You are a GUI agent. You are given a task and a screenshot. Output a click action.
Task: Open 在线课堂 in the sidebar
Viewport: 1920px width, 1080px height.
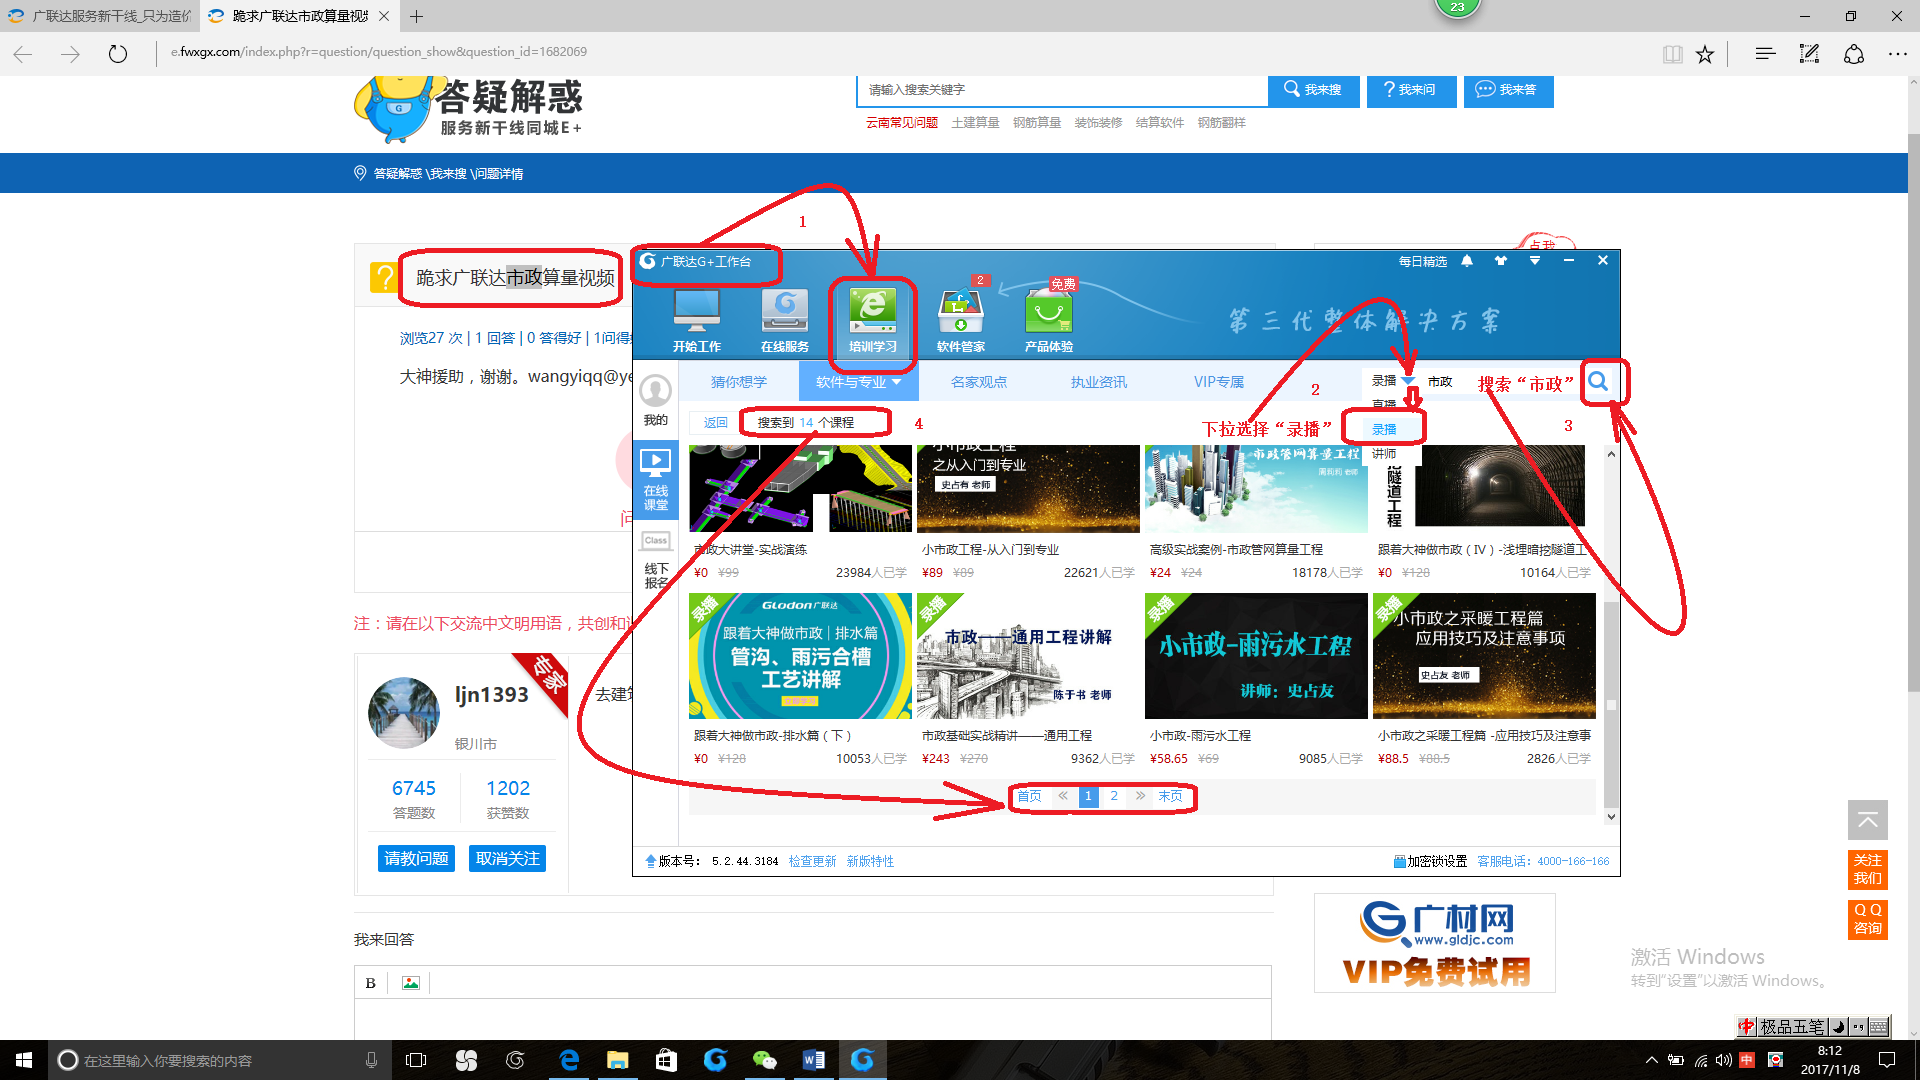point(656,479)
